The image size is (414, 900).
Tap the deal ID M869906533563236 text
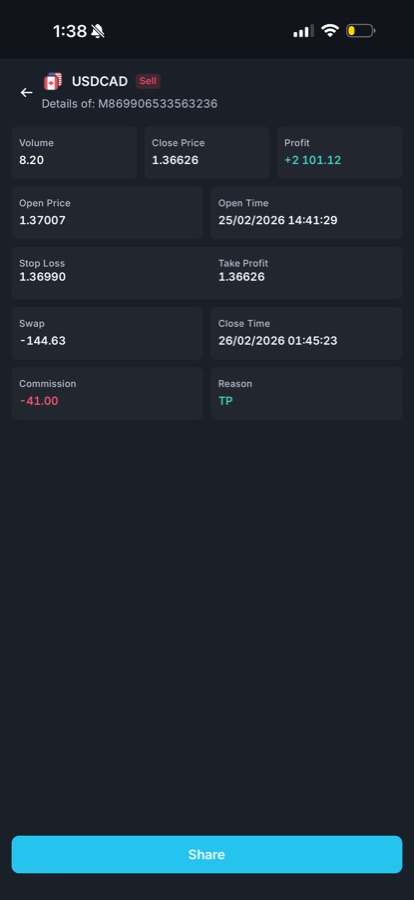click(x=158, y=104)
